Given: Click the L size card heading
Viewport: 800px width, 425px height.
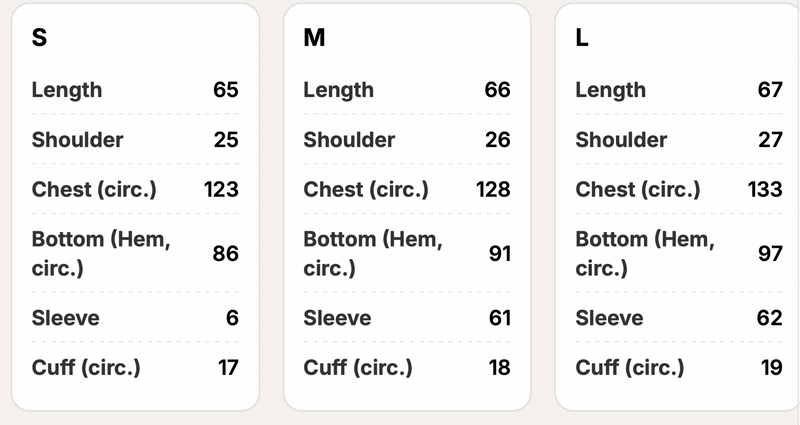Looking at the screenshot, I should pyautogui.click(x=582, y=39).
